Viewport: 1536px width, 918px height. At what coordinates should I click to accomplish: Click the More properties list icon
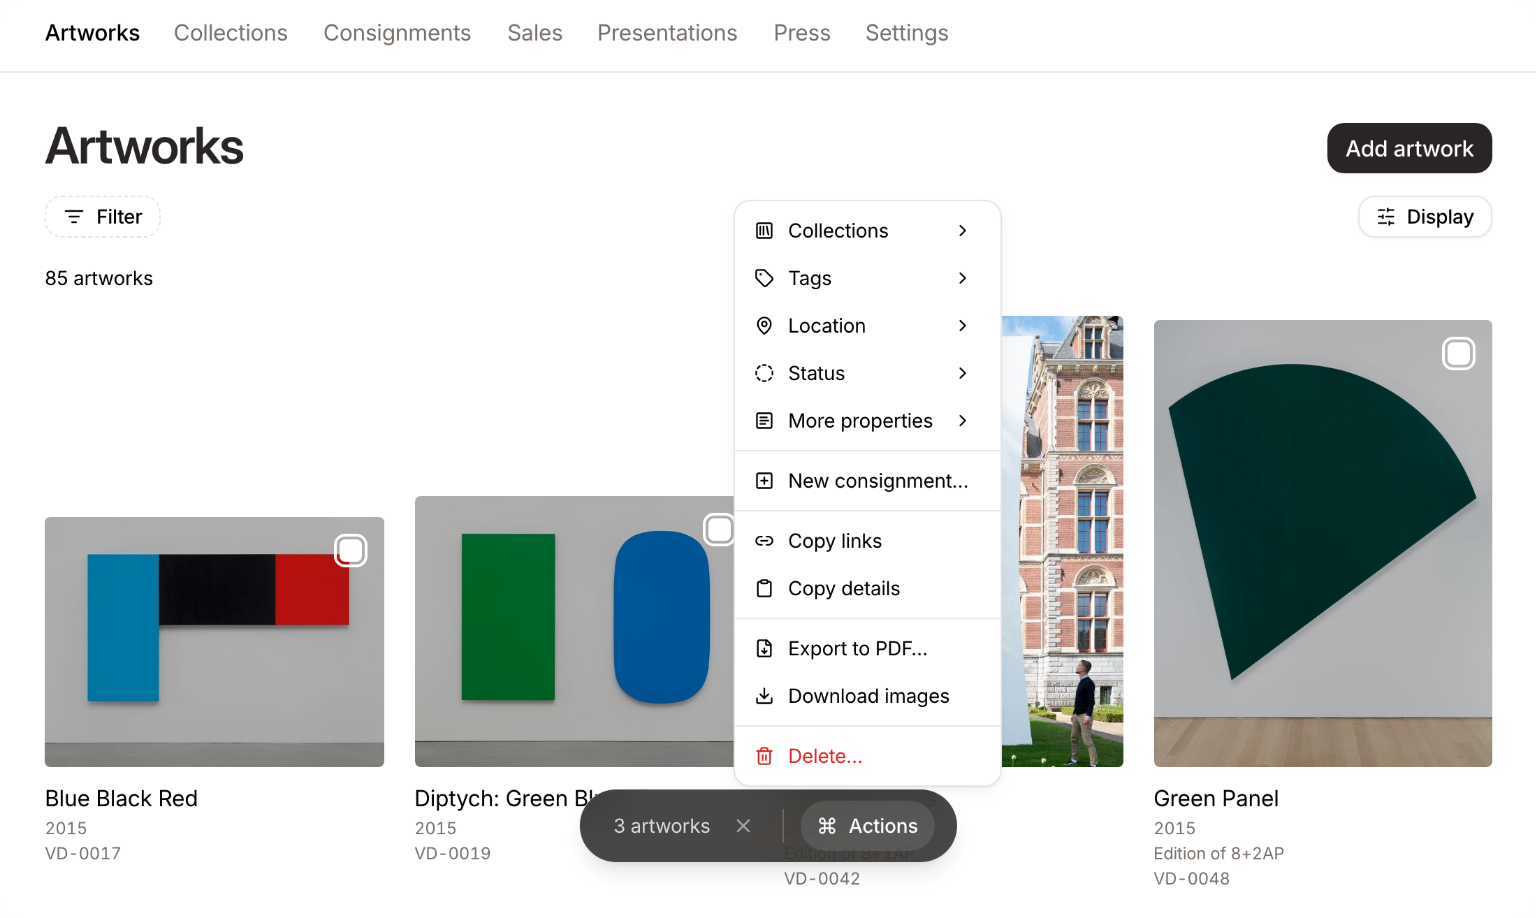point(764,421)
